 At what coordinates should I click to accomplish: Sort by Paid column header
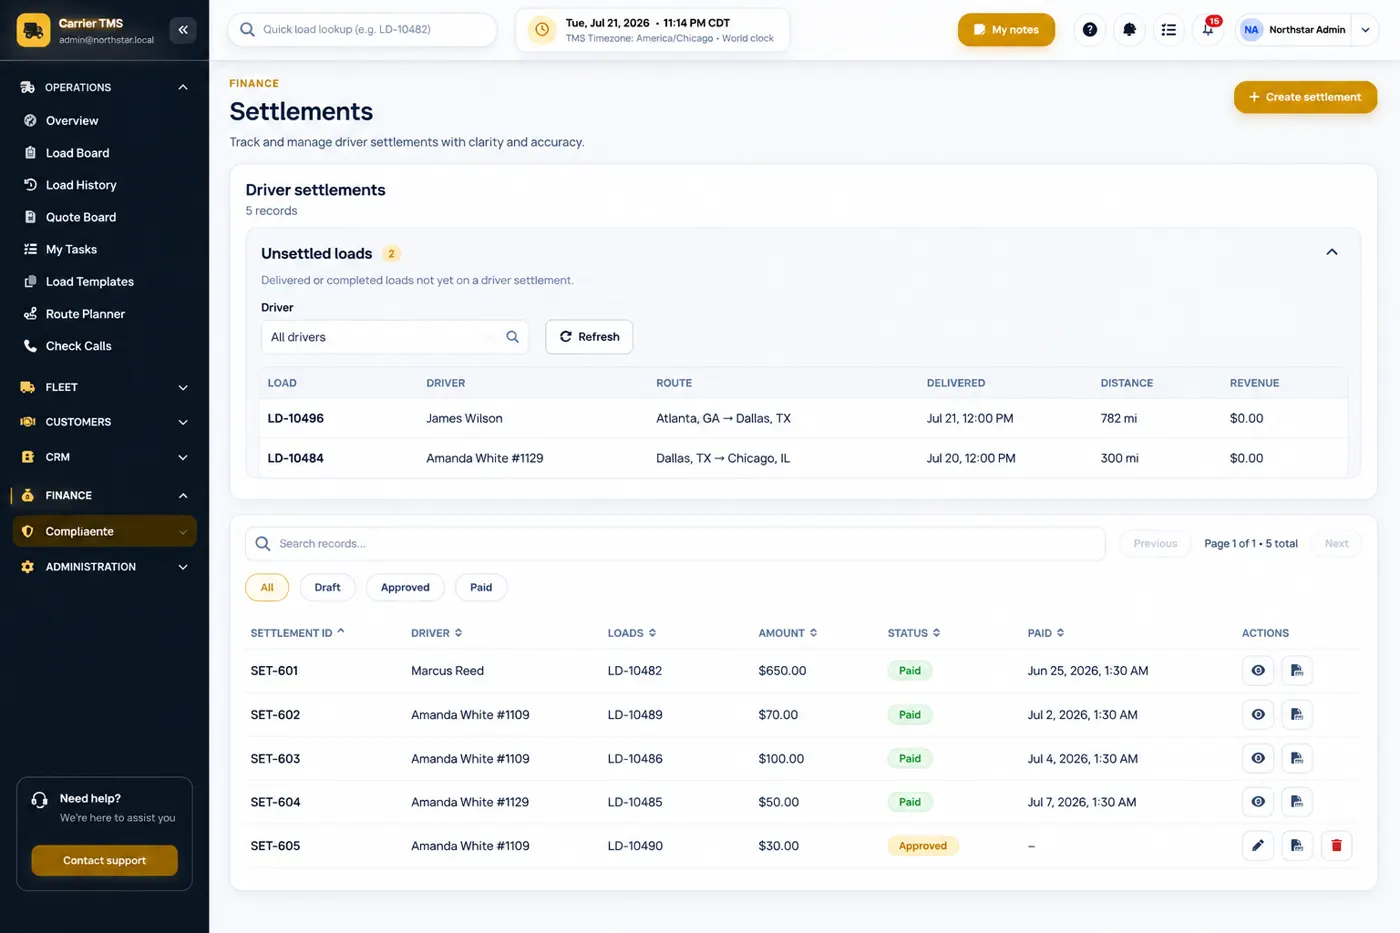[1046, 633]
